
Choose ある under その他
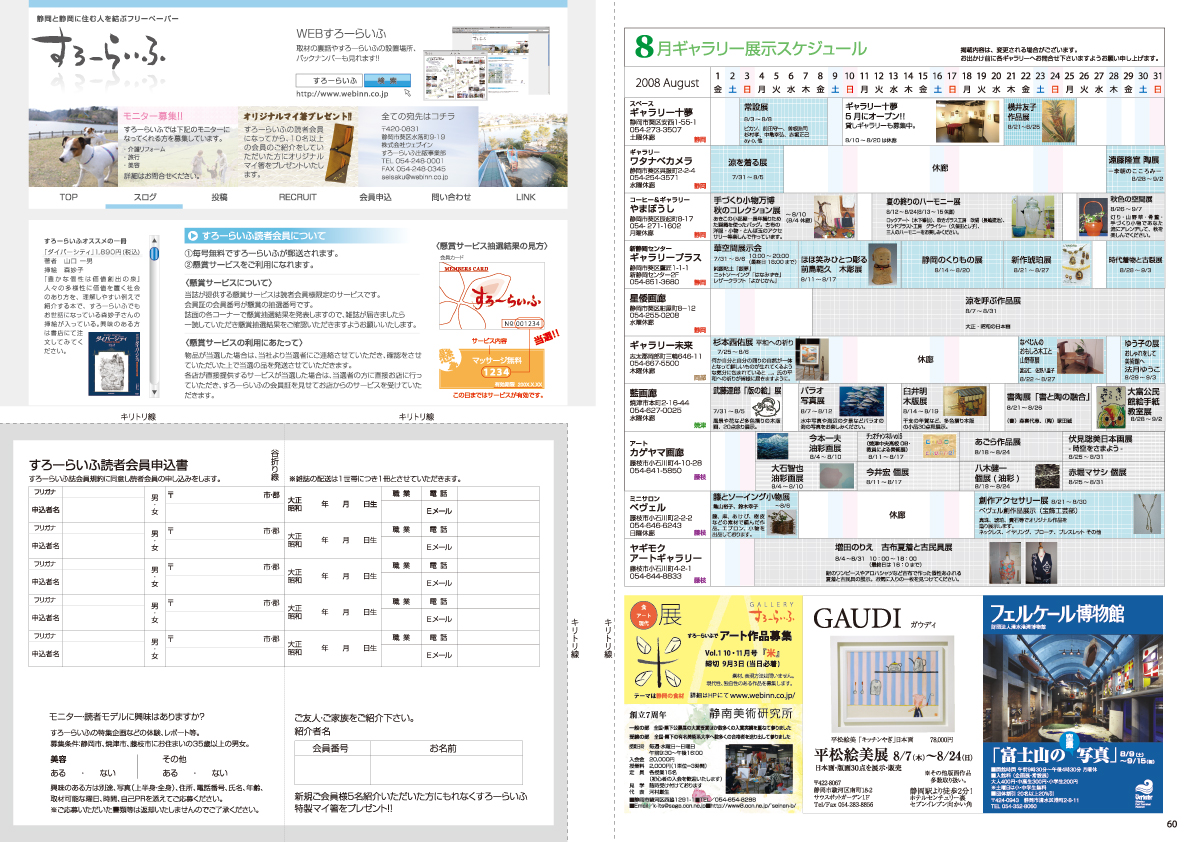[170, 773]
